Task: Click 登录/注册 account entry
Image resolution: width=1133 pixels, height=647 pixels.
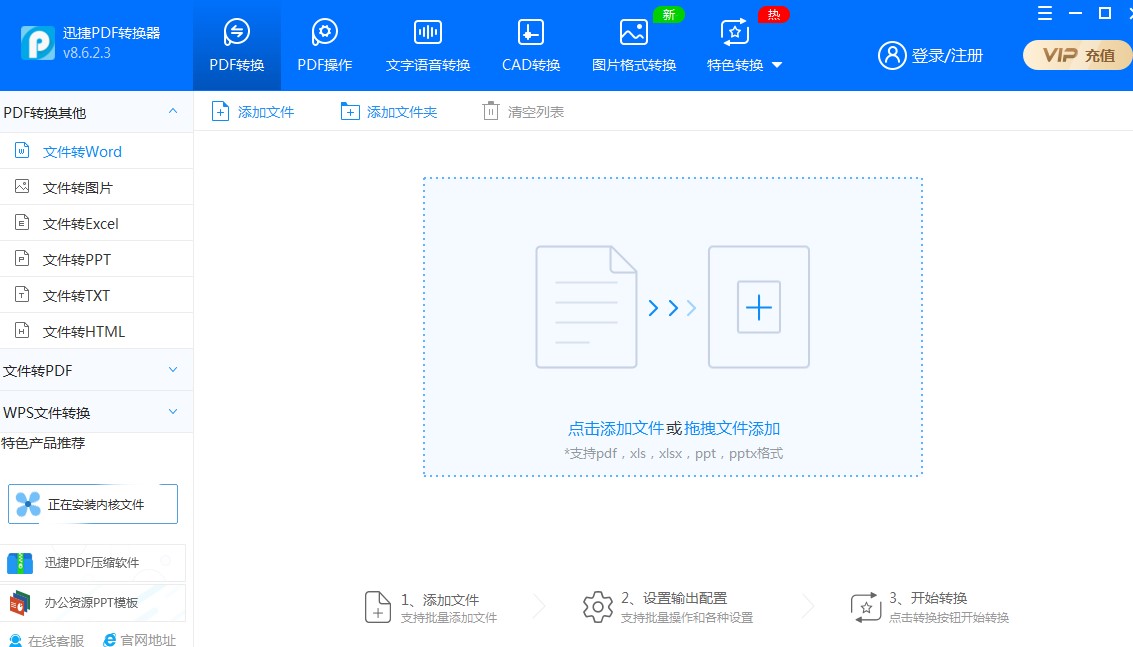Action: [x=931, y=56]
